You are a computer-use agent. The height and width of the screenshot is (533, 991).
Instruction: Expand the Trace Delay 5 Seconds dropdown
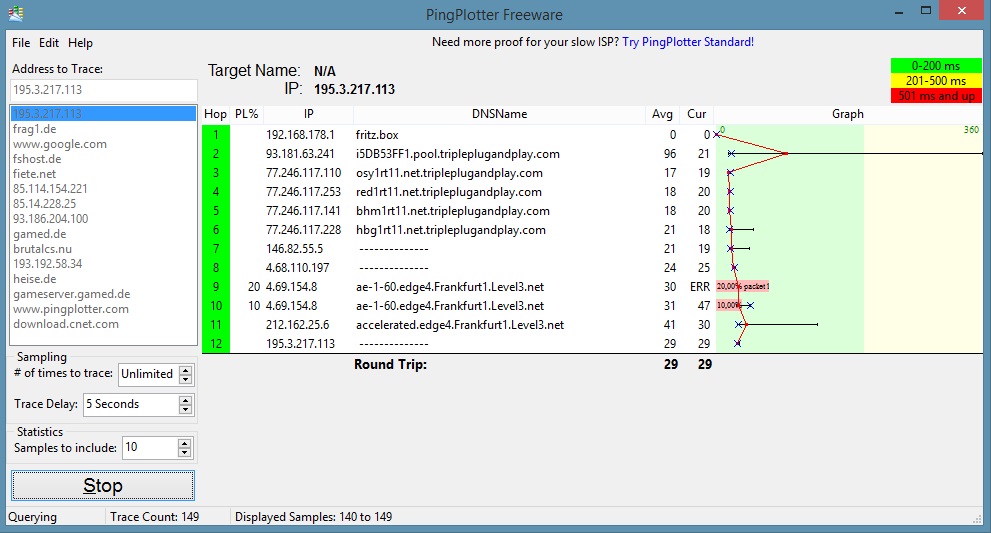[x=185, y=404]
